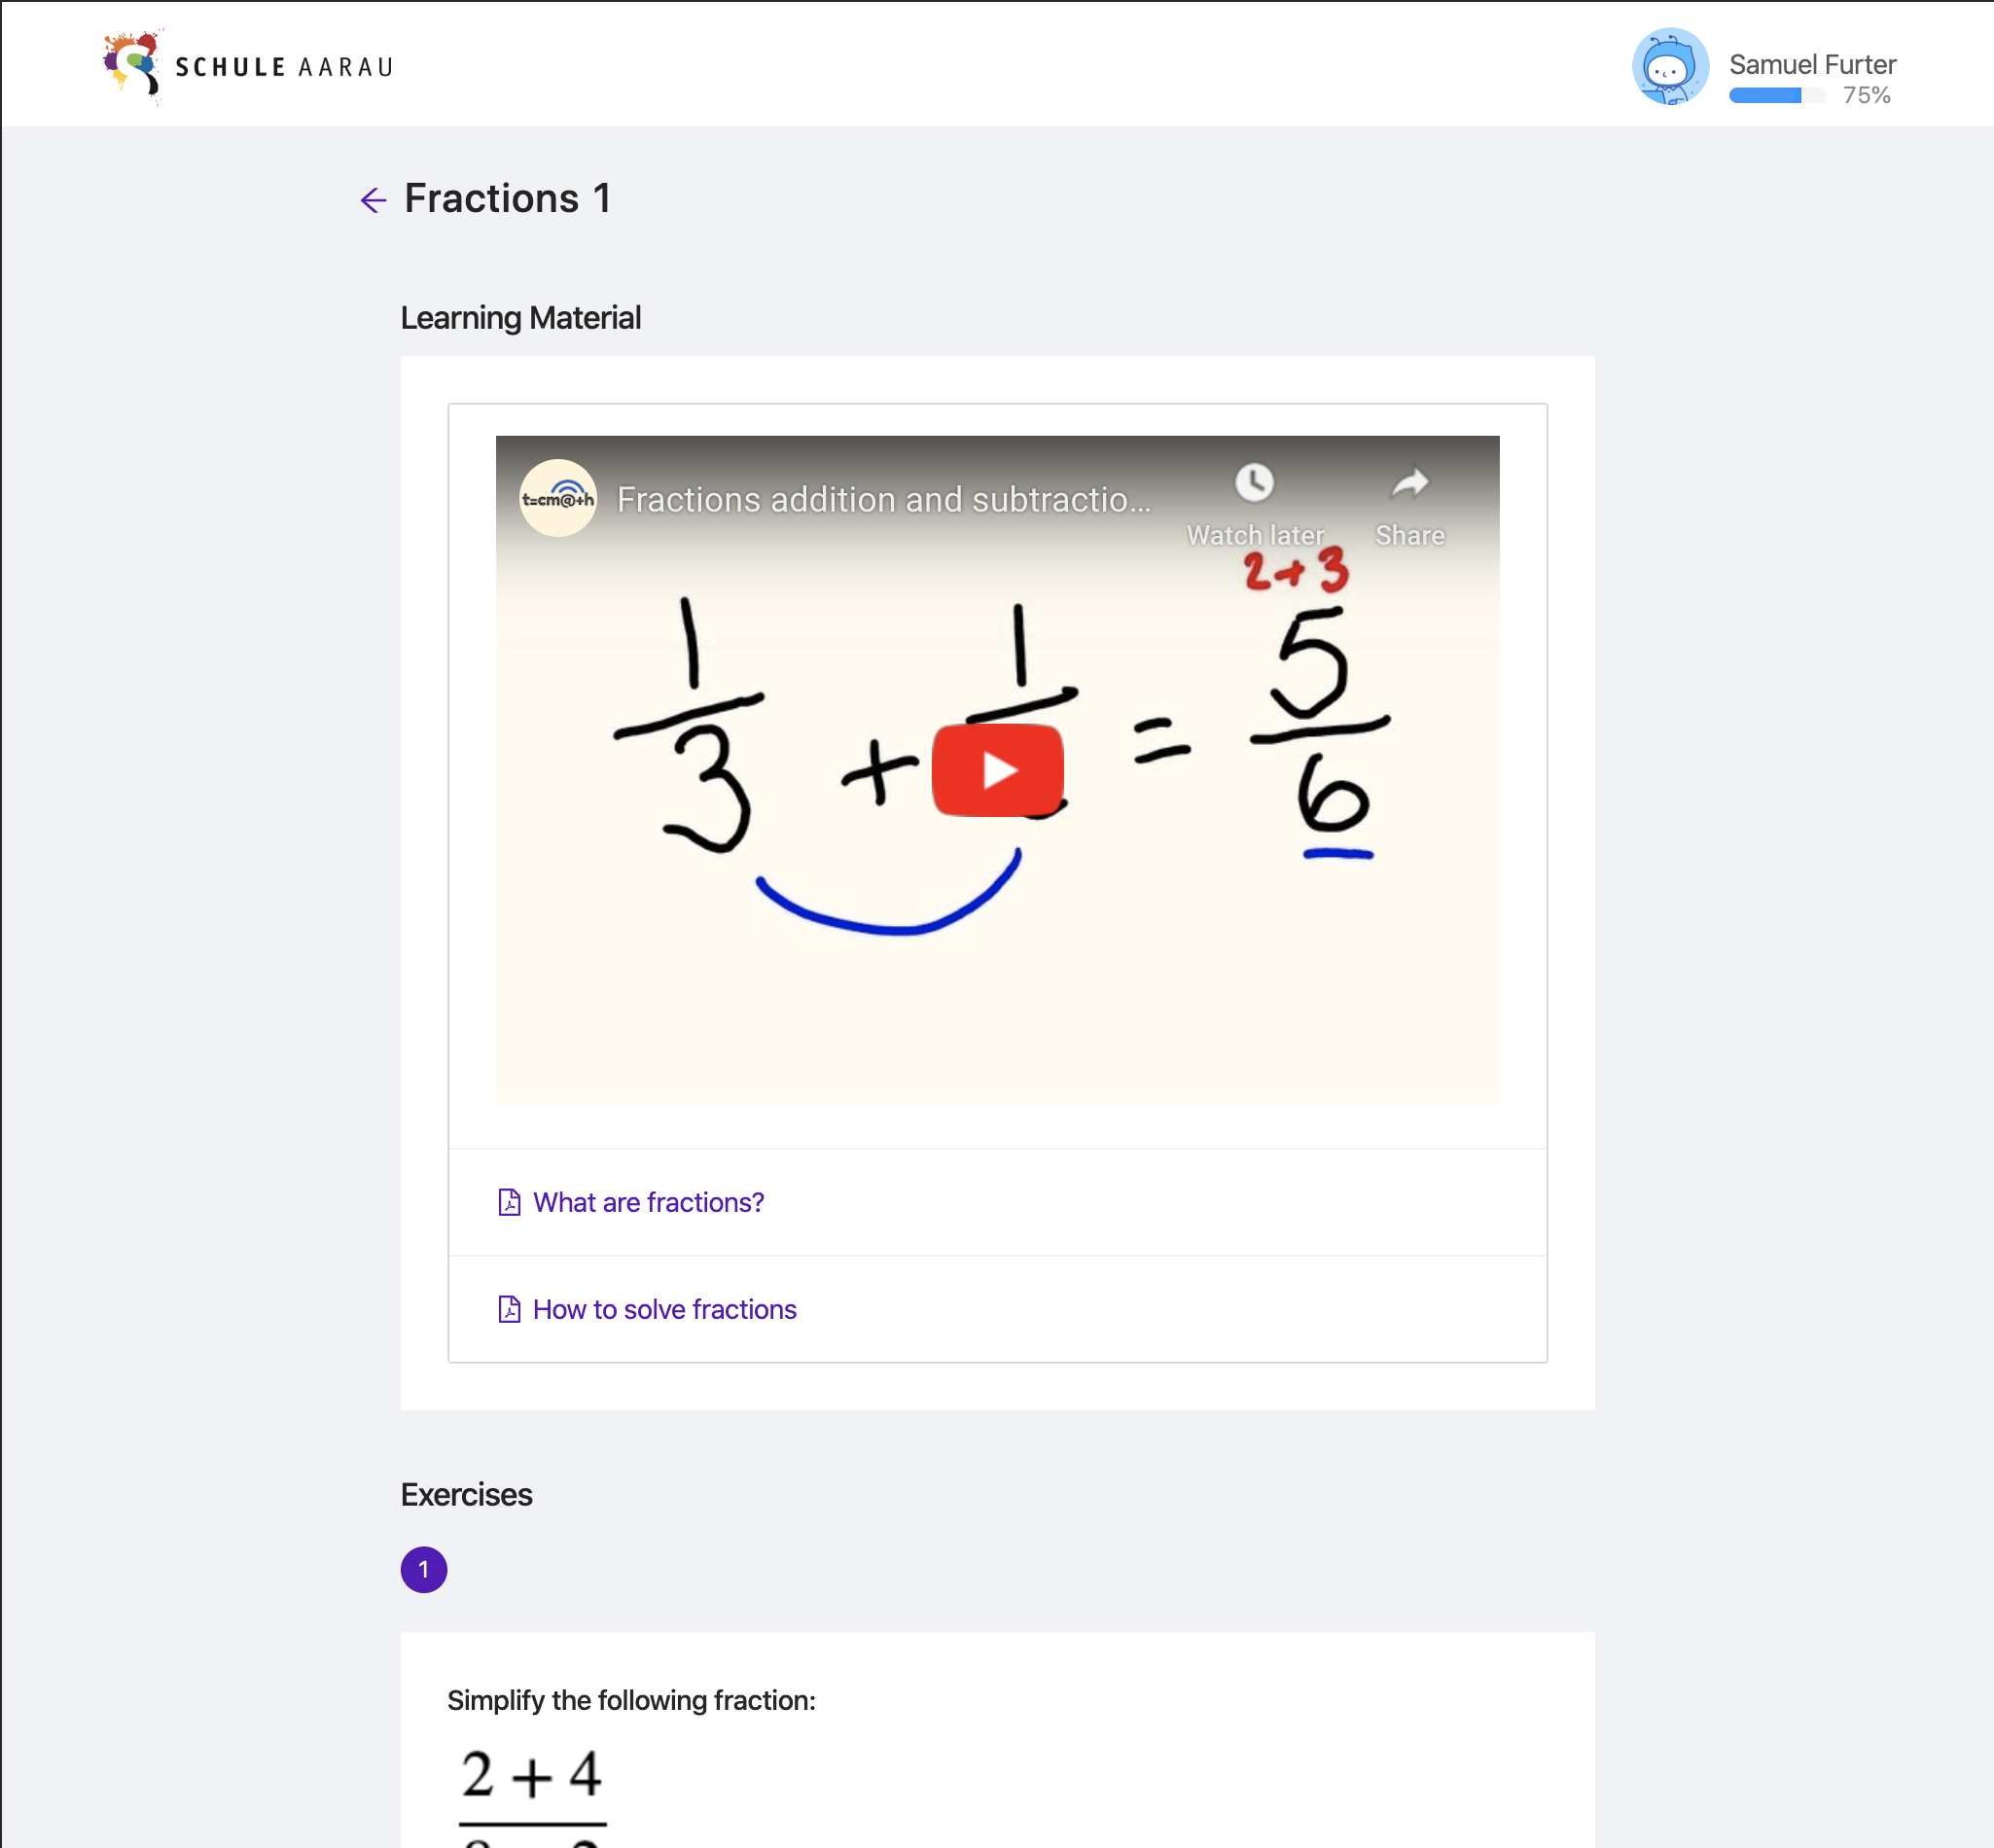This screenshot has width=1994, height=1848.
Task: Go back using the arrow beside Fractions 1
Action: (x=373, y=200)
